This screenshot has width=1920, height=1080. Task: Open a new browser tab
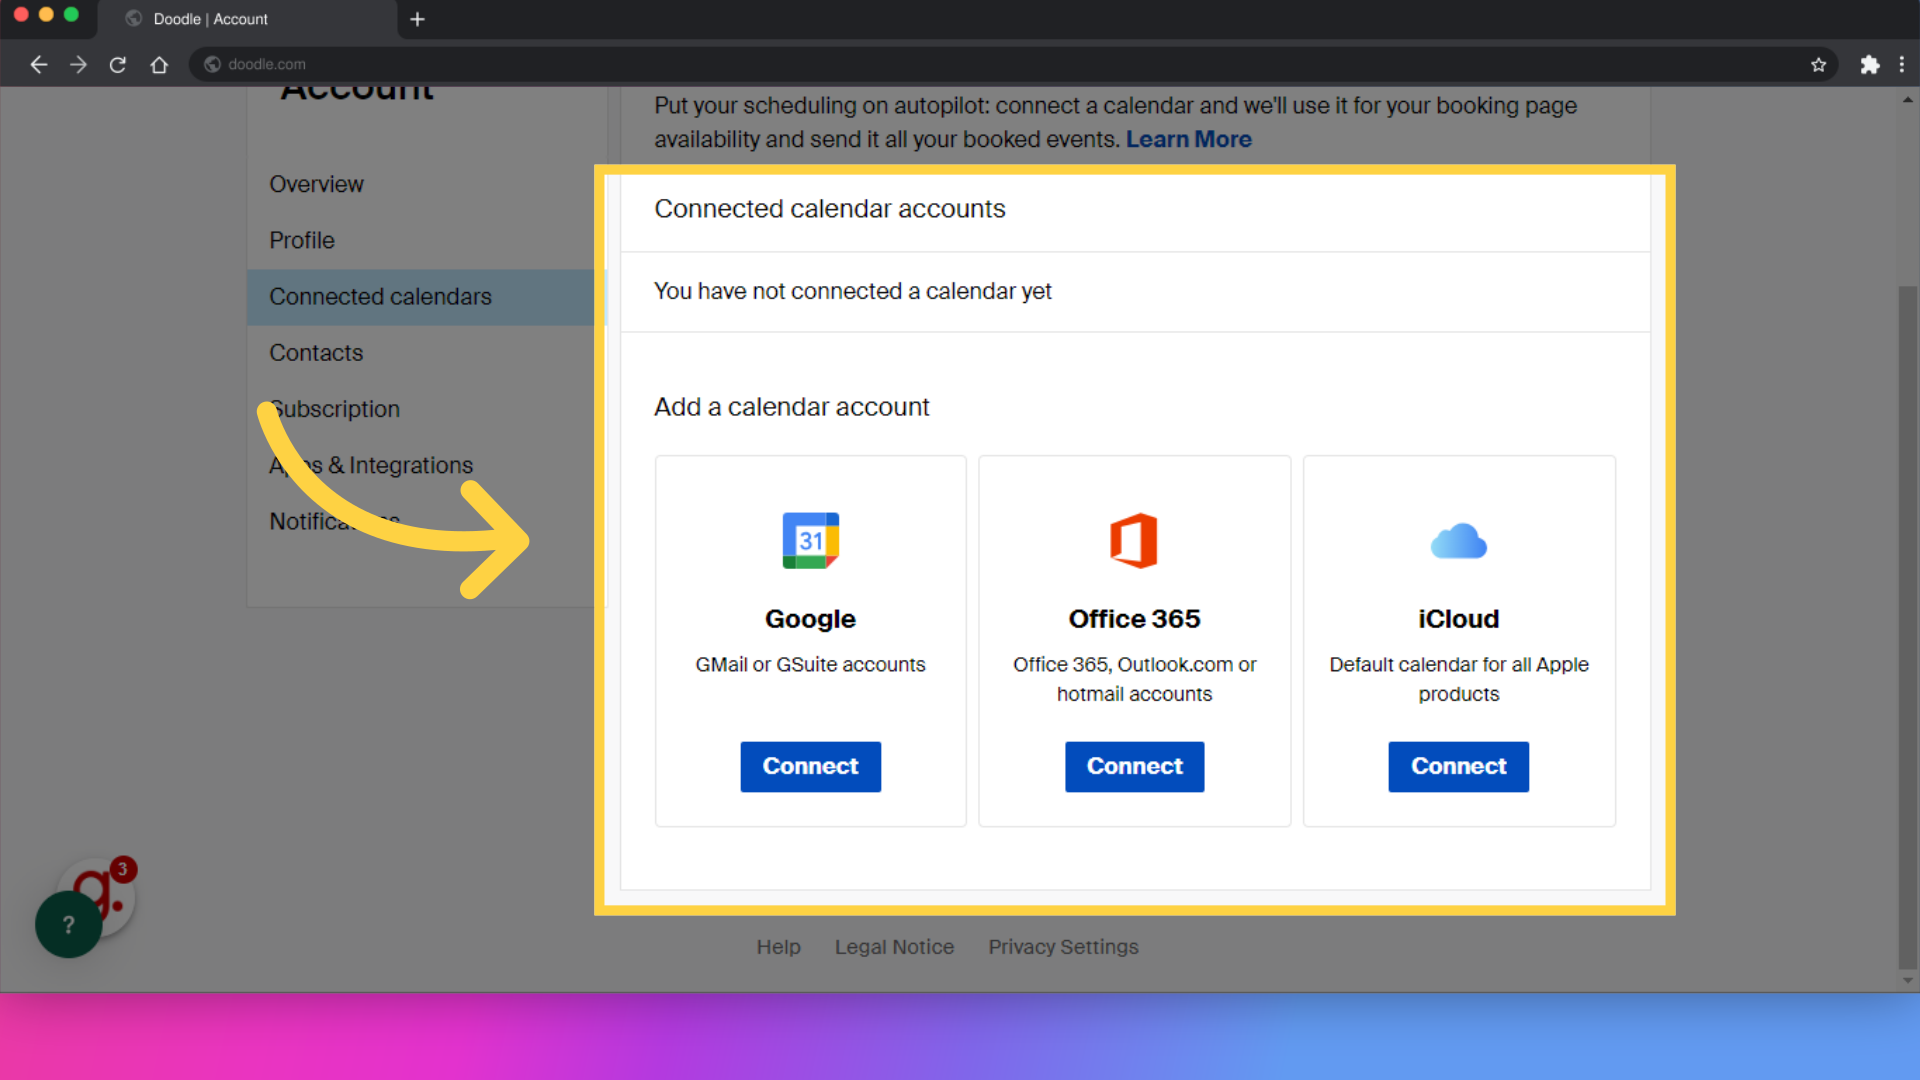click(x=418, y=19)
